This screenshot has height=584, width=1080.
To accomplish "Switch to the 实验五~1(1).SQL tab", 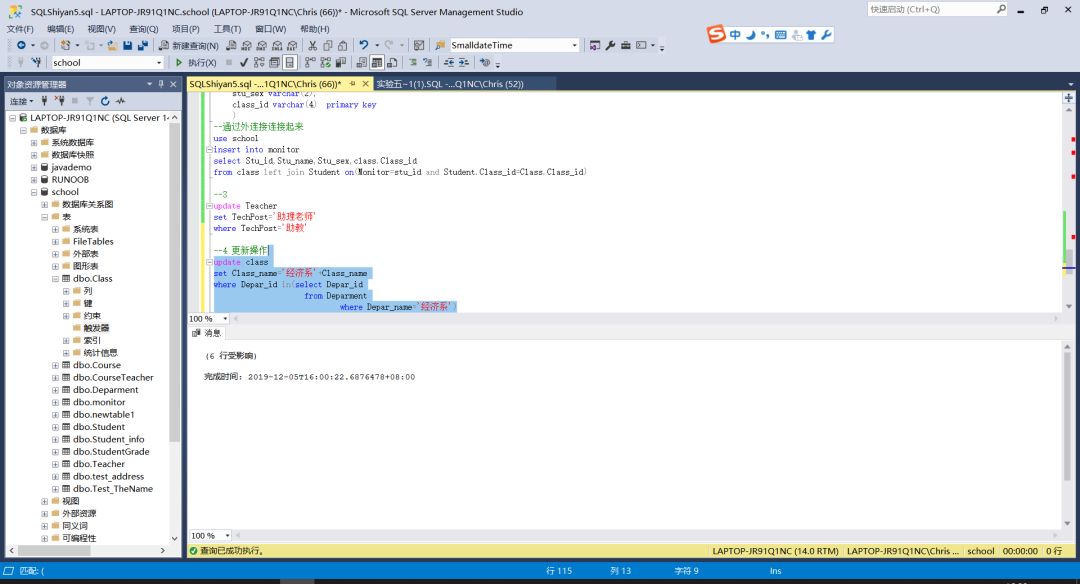I will pyautogui.click(x=449, y=84).
